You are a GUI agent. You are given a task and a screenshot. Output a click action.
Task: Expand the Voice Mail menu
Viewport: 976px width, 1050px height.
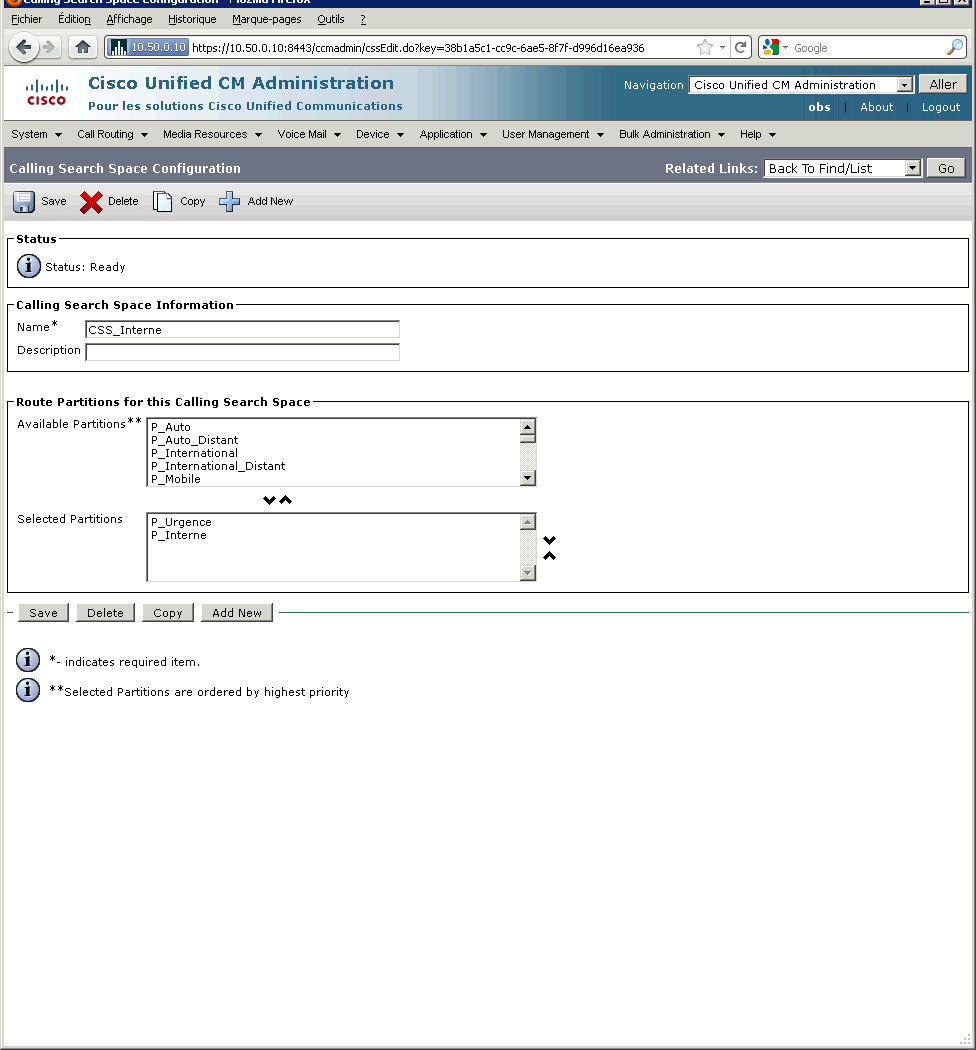(x=309, y=135)
